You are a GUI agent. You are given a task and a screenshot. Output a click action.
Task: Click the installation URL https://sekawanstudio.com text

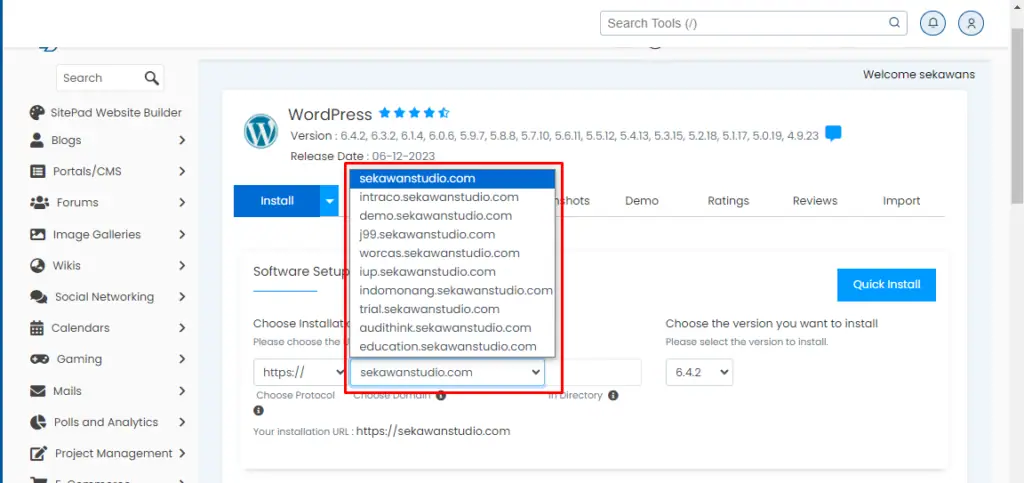(433, 431)
